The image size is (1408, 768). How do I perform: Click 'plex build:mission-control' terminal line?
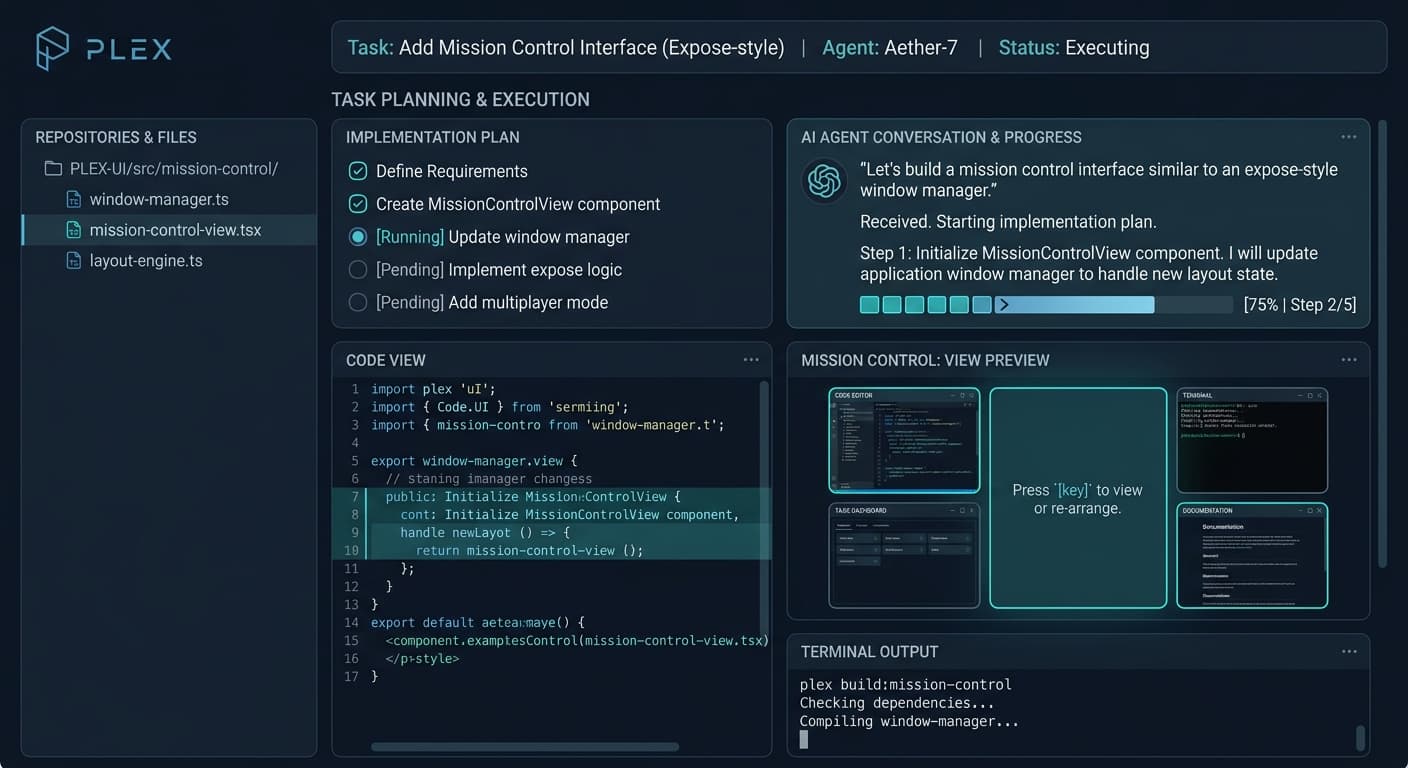tap(906, 685)
